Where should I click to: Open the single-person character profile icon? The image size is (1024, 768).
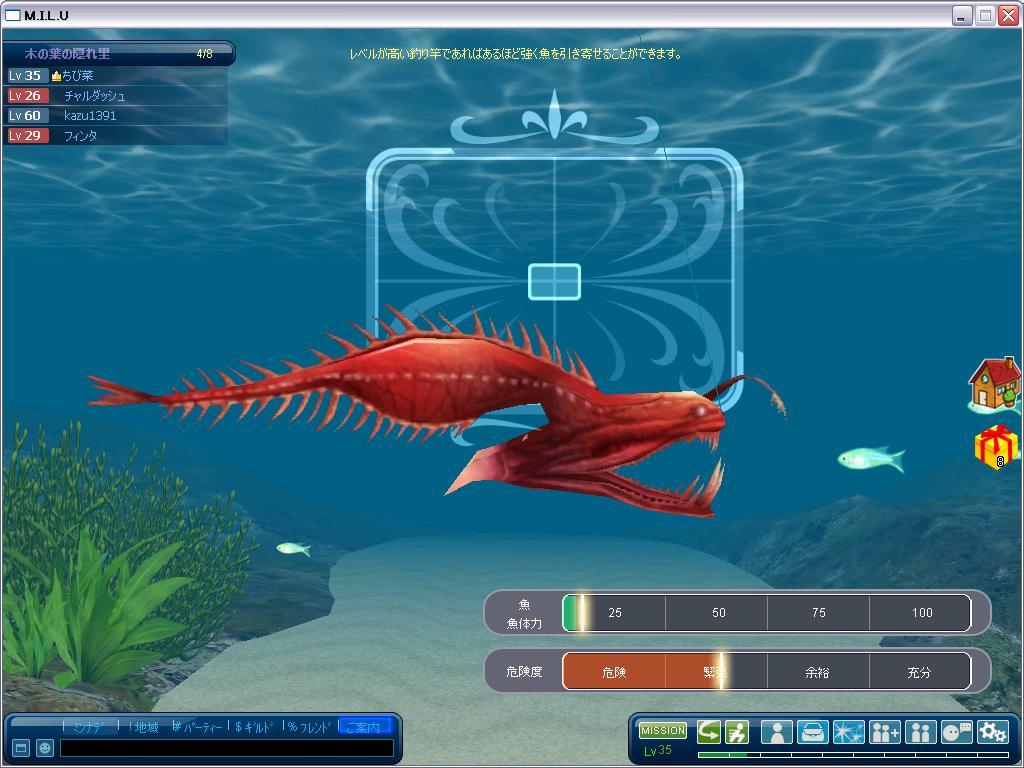(x=776, y=732)
